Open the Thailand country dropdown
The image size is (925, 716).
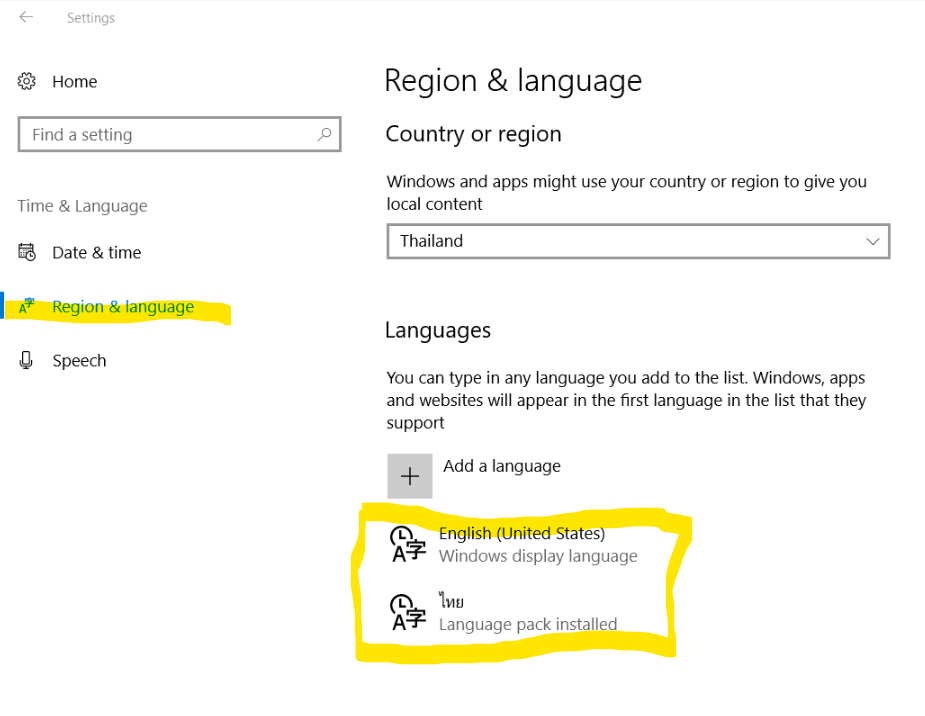click(x=638, y=241)
